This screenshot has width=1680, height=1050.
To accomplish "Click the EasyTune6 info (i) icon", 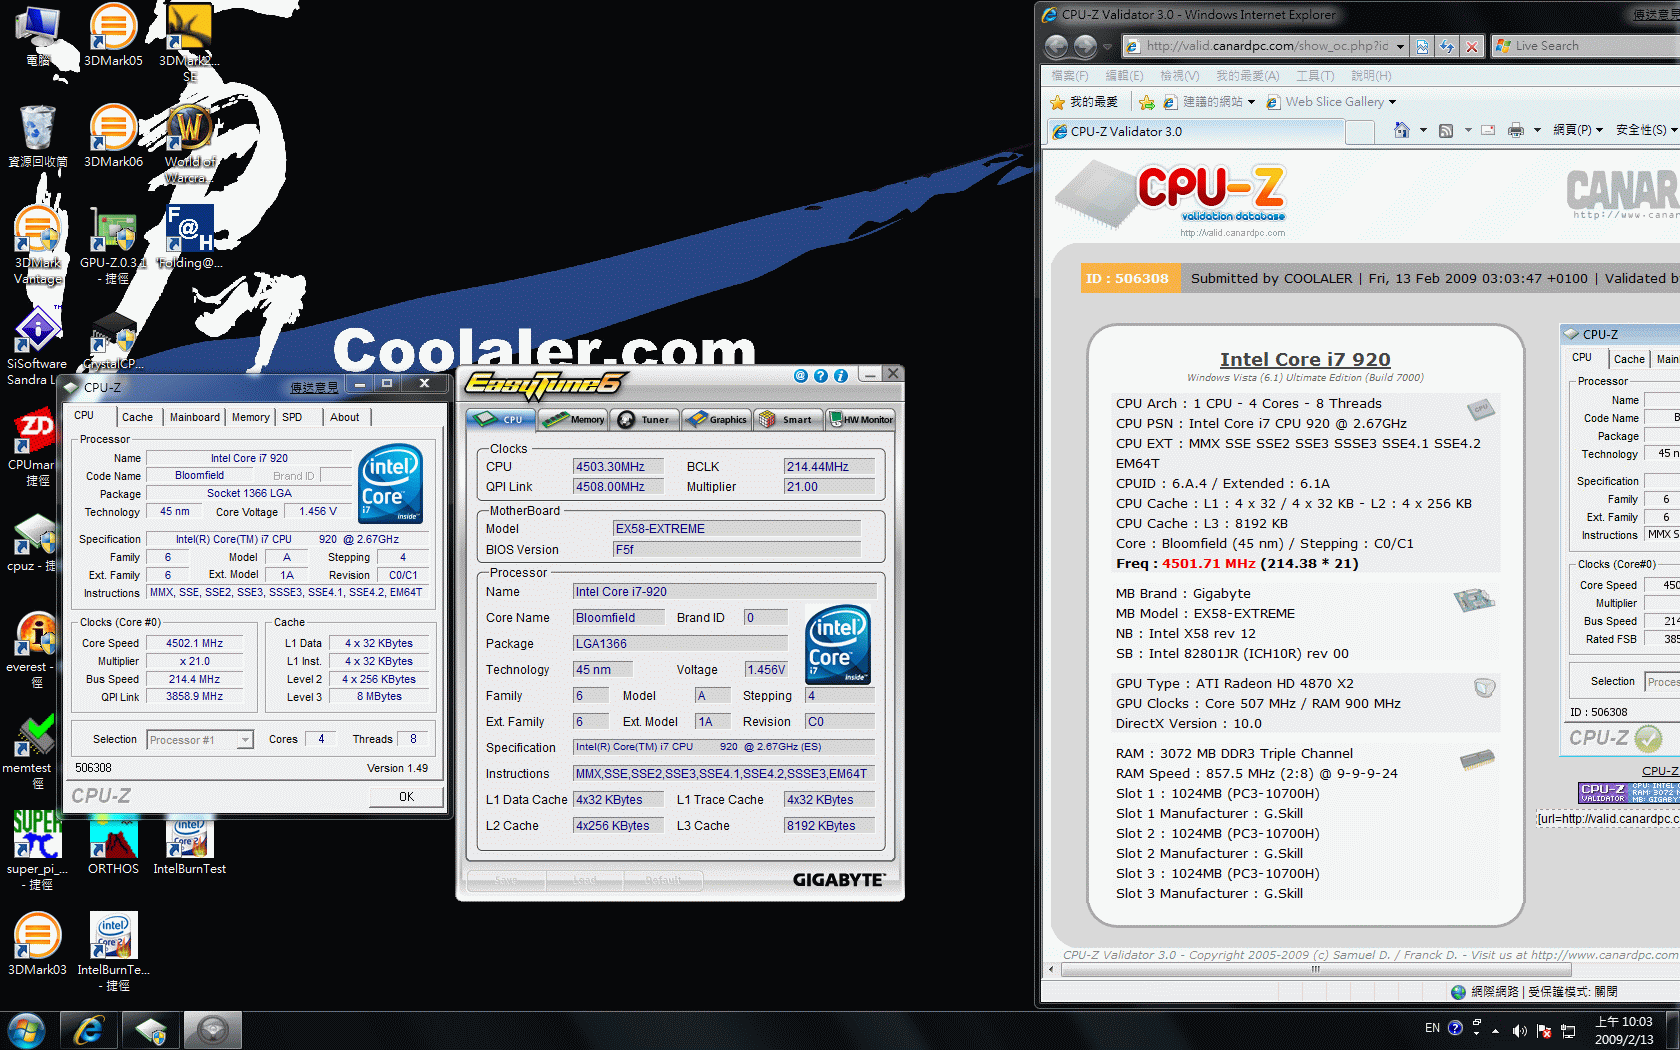I will tap(841, 376).
